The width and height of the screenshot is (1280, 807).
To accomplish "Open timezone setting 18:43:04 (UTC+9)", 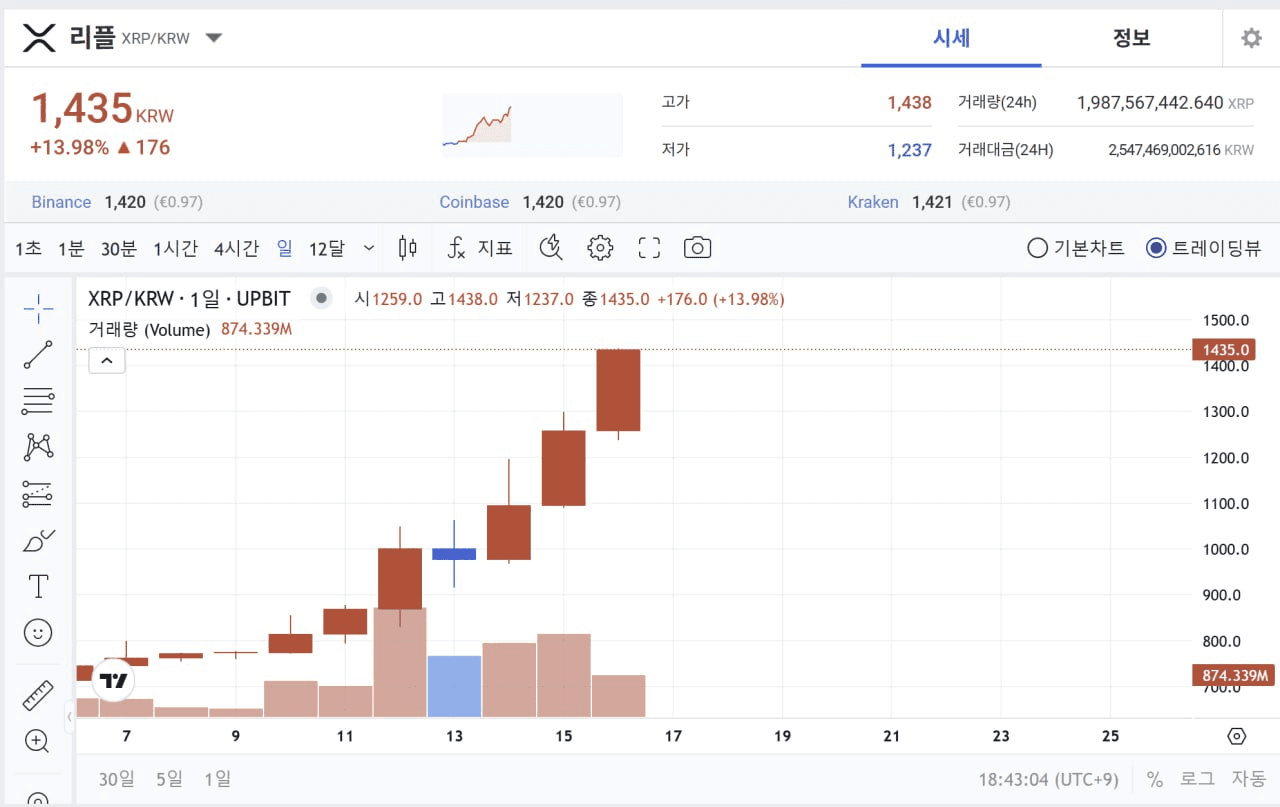I will (x=1048, y=779).
